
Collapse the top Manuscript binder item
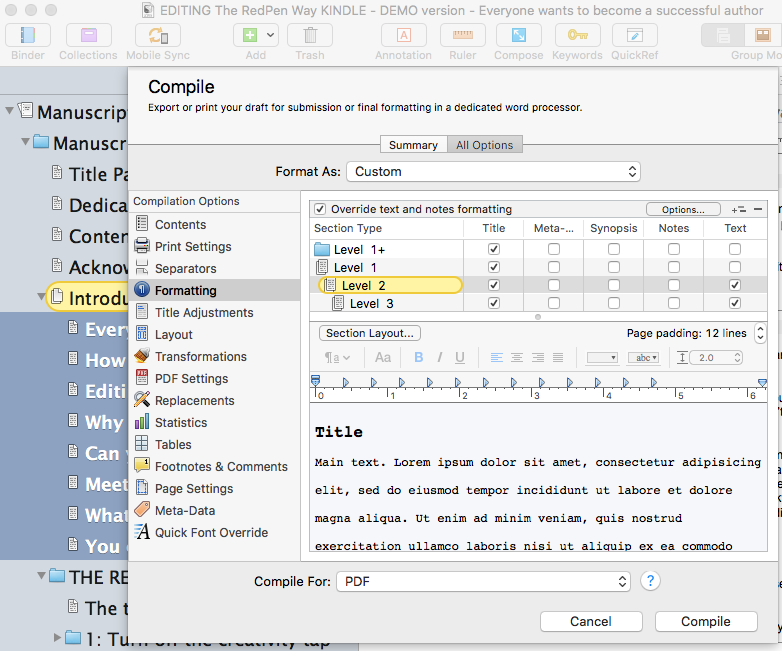tap(9, 111)
